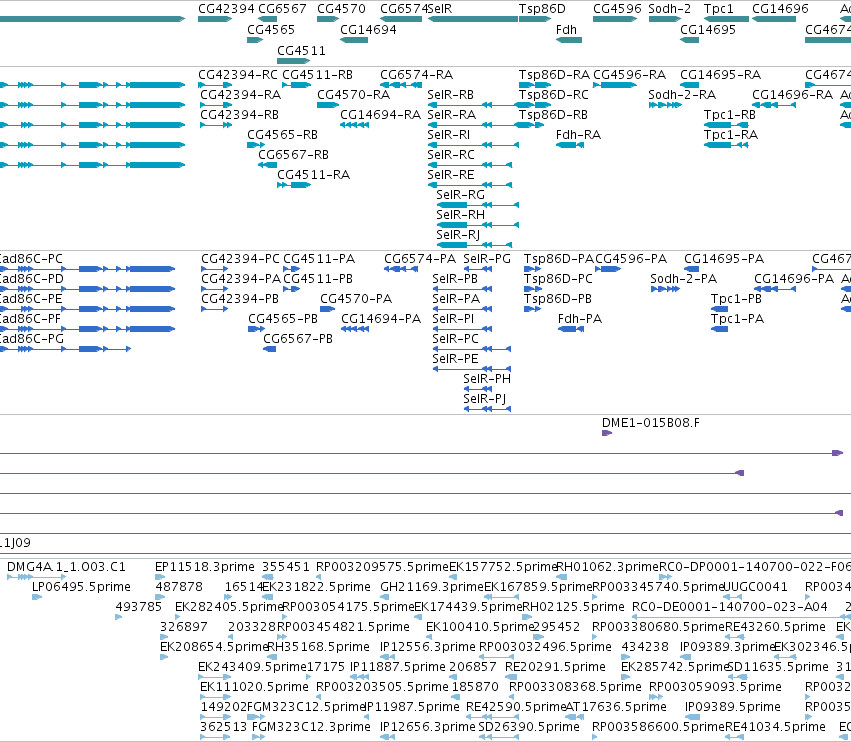Viewport: 851px width, 742px height.
Task: Select EST label 'AT17636.5prime'
Action: coord(616,707)
